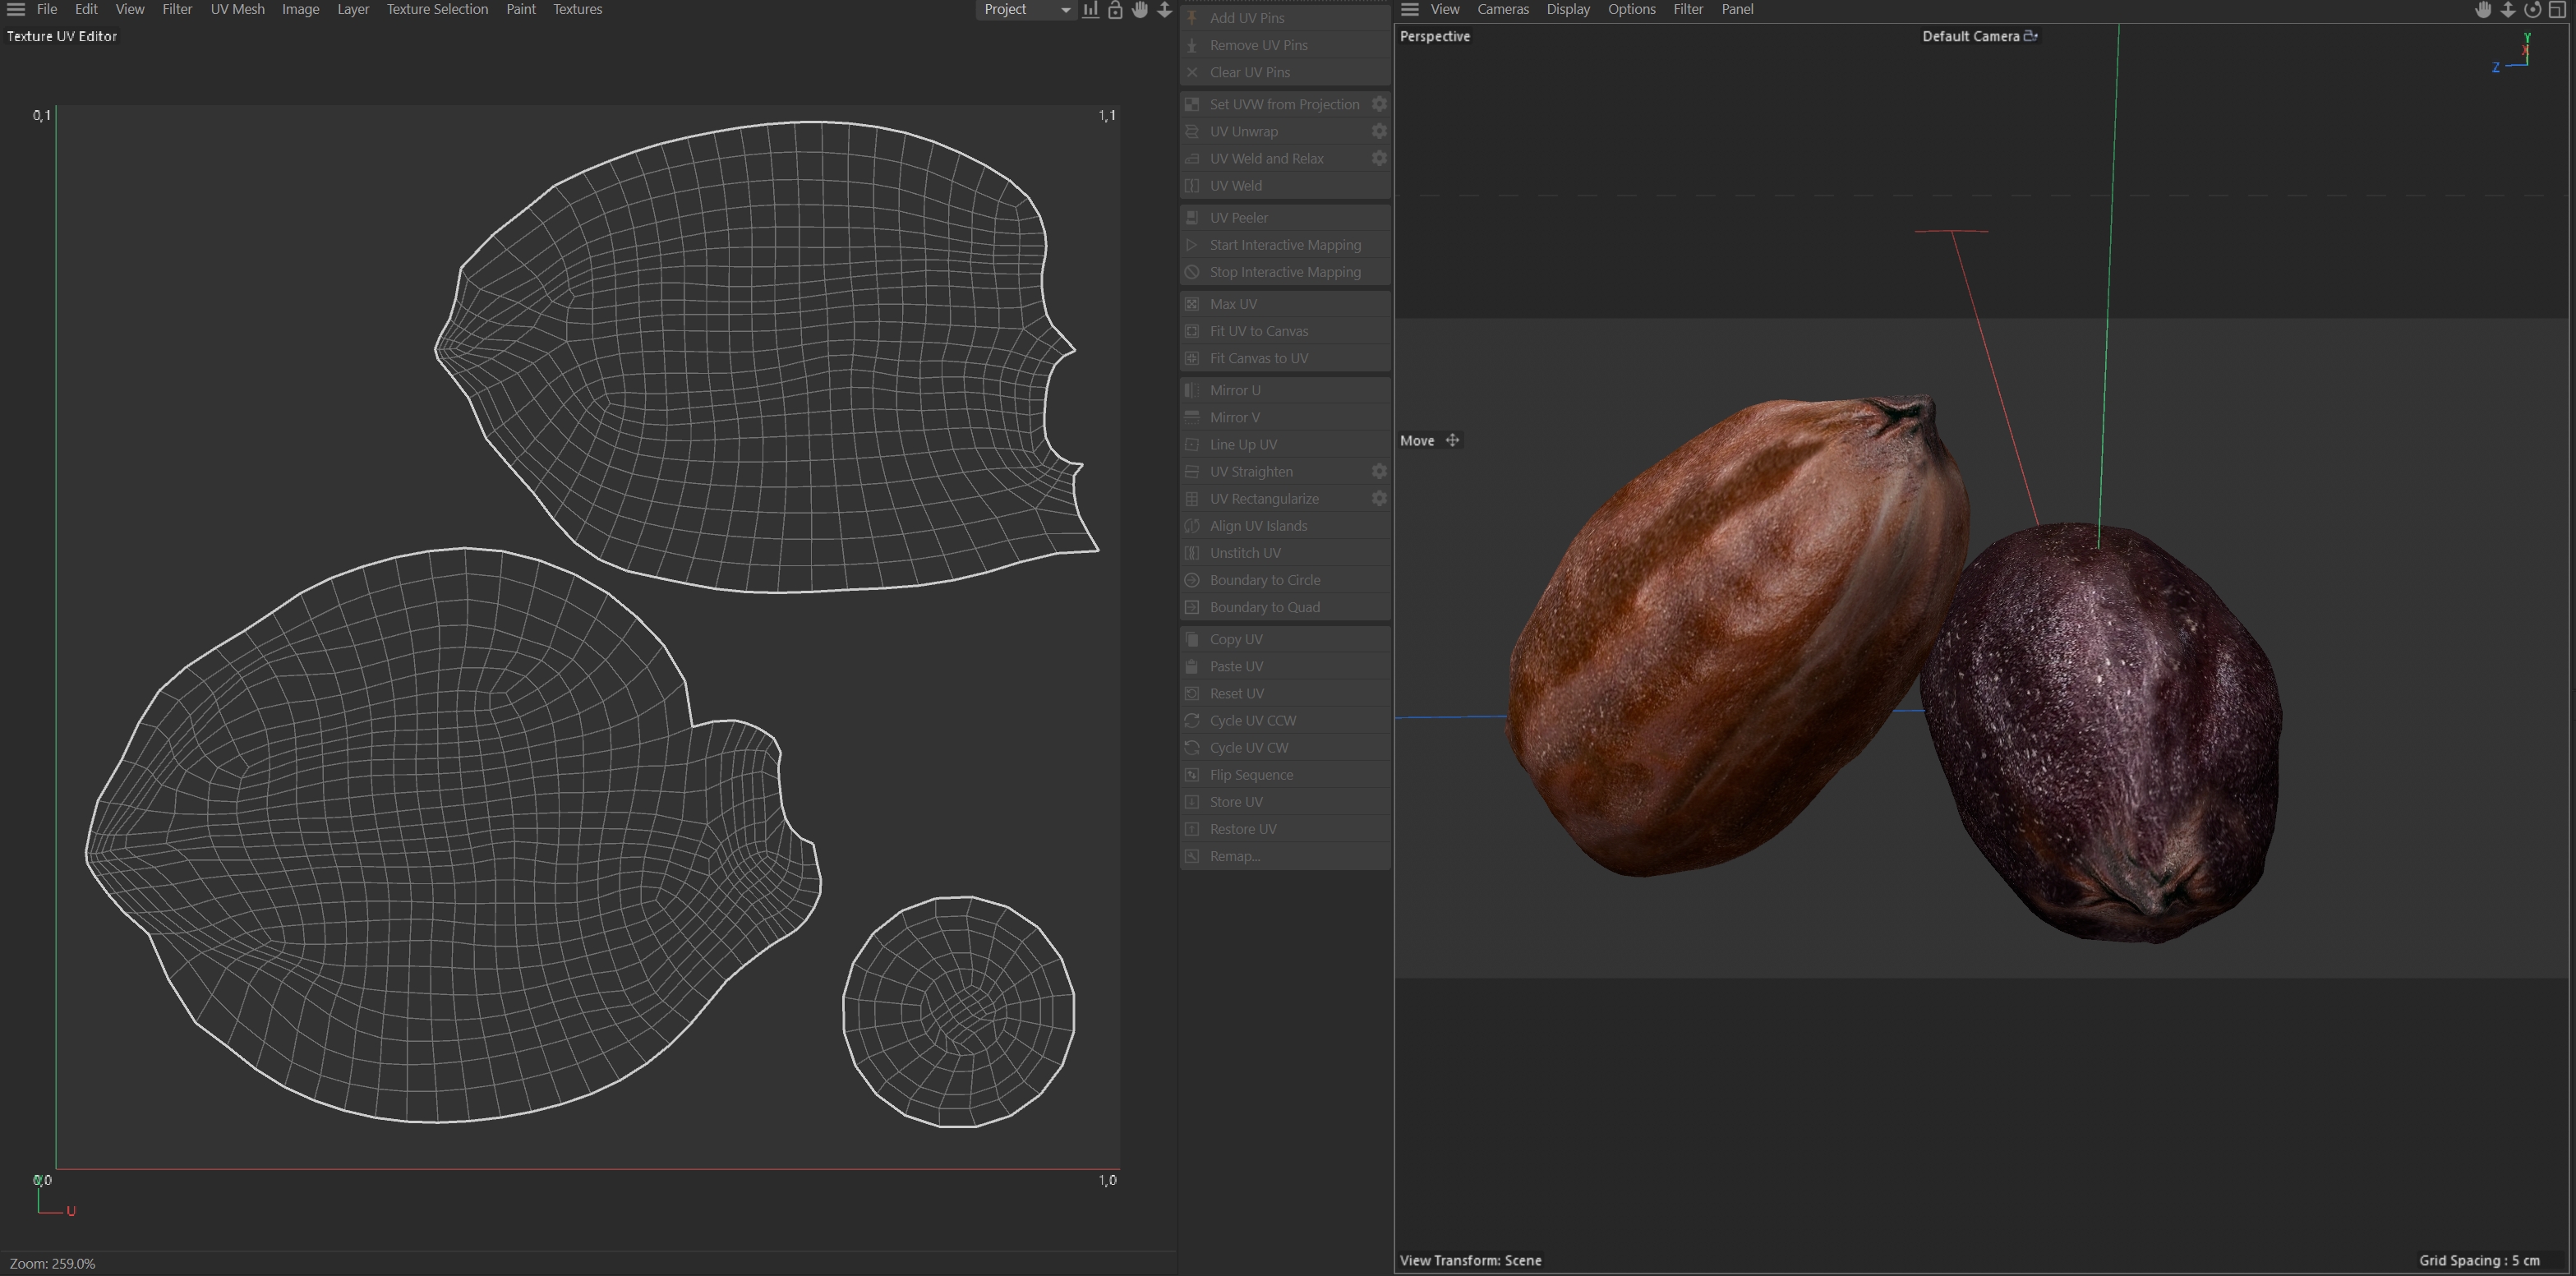Open UV Straighten options gear

[1379, 472]
